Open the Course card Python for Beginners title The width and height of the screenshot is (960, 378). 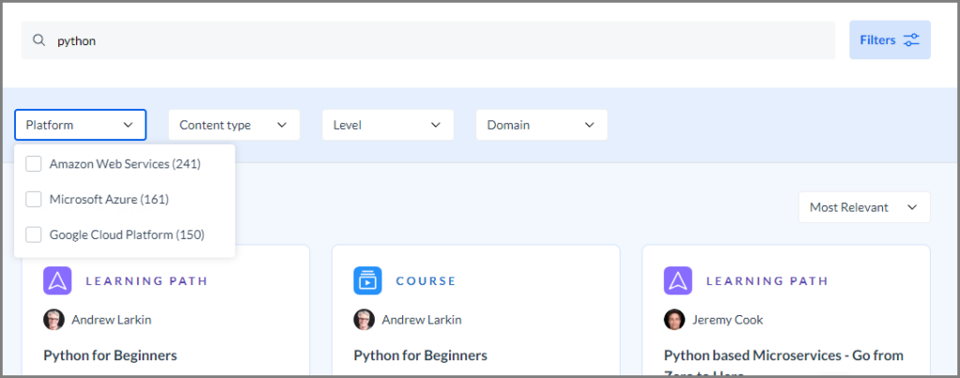421,355
